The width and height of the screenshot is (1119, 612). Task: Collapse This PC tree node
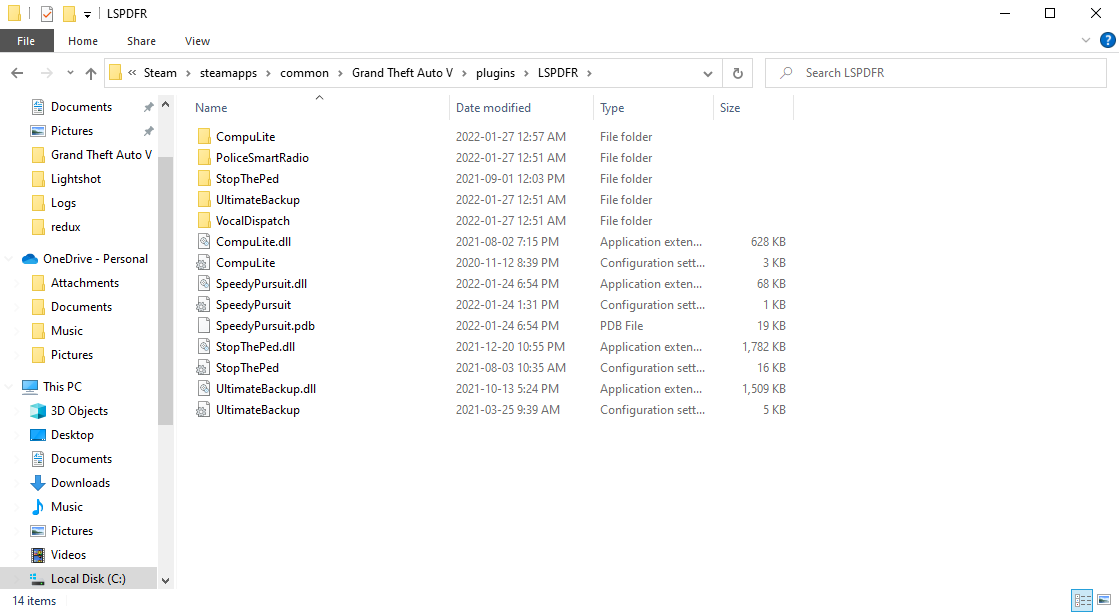[9, 387]
